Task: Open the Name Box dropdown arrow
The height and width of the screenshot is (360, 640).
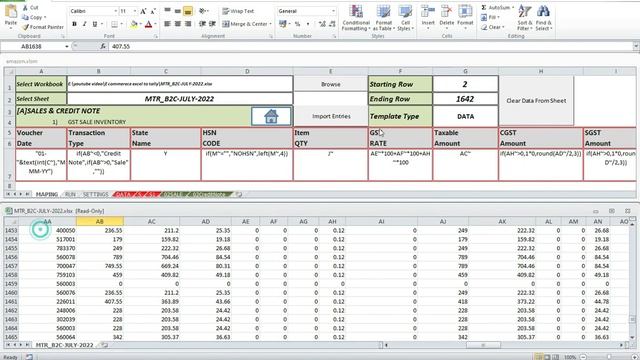Action: coord(67,47)
